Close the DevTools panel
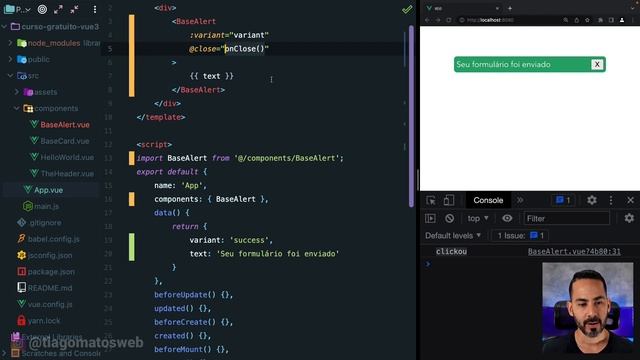This screenshot has height=360, width=640. (x=630, y=200)
